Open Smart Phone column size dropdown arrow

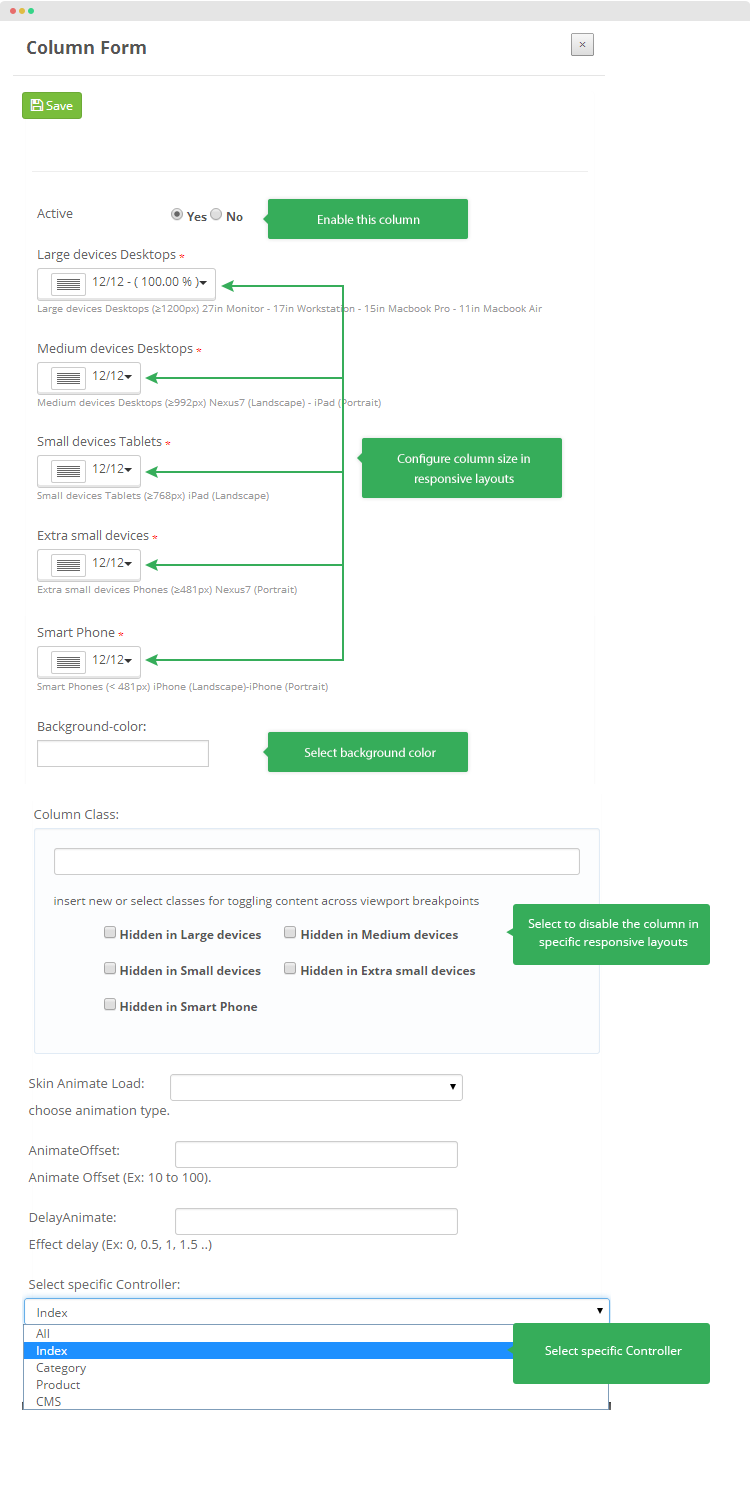(x=128, y=661)
